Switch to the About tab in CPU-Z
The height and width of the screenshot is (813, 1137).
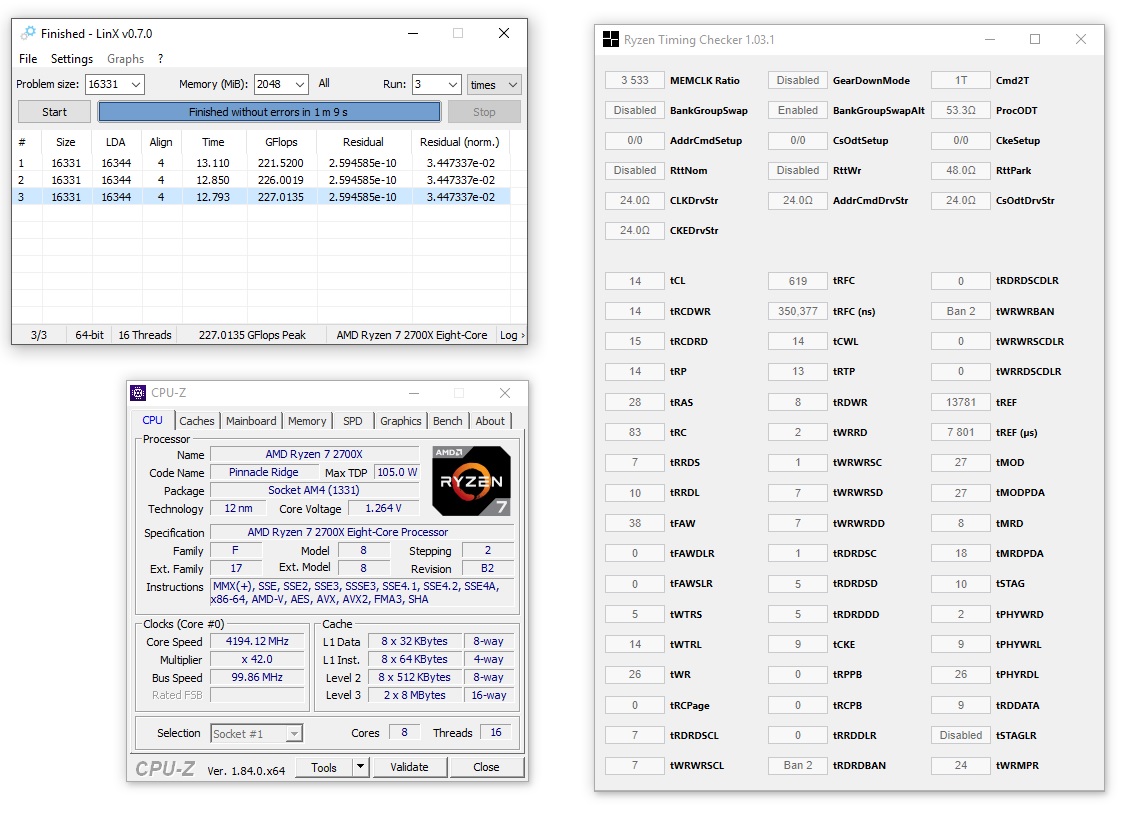(490, 421)
